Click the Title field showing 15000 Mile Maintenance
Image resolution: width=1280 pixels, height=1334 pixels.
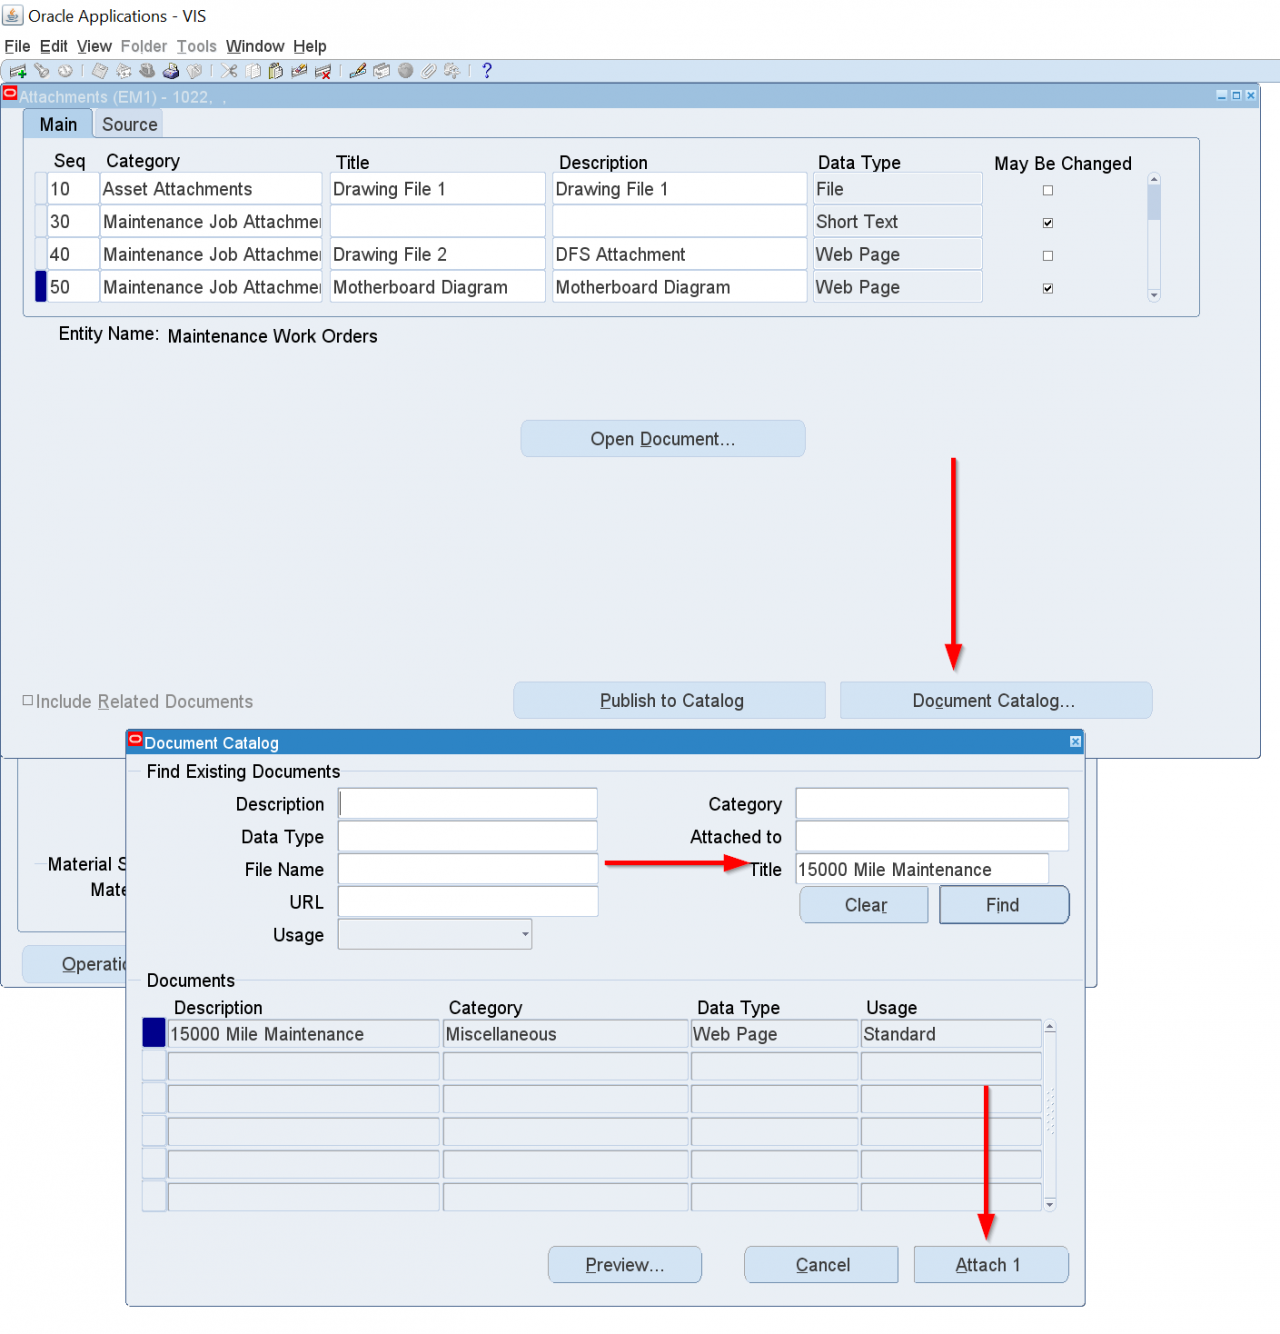(920, 869)
